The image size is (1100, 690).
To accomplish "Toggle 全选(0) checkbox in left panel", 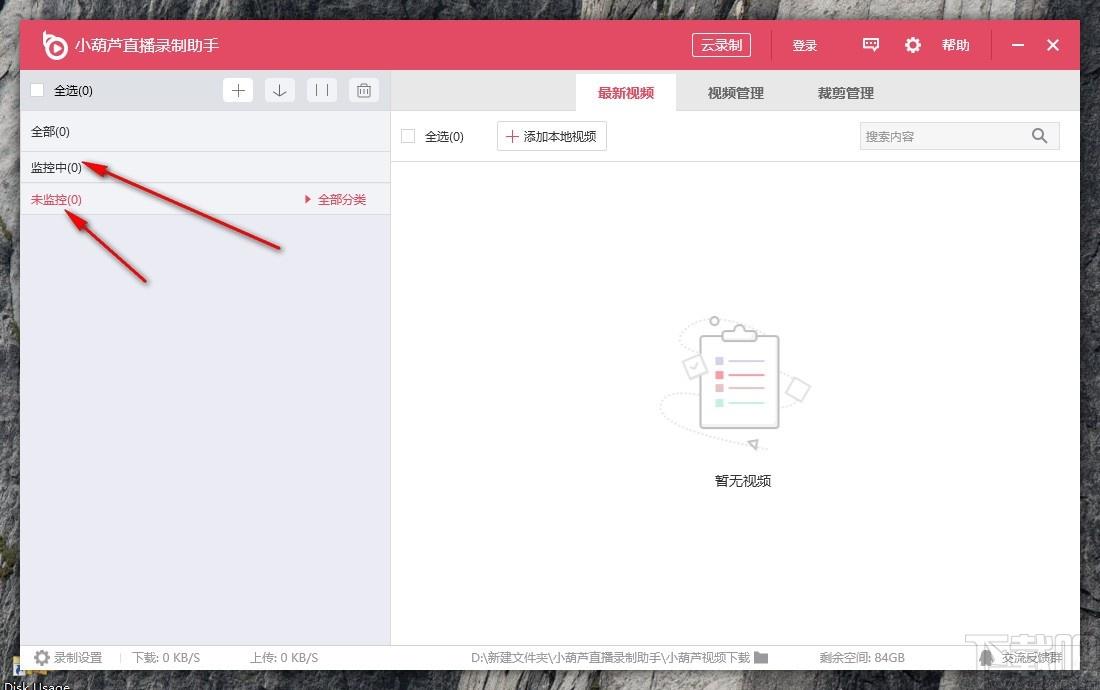I will click(x=37, y=90).
